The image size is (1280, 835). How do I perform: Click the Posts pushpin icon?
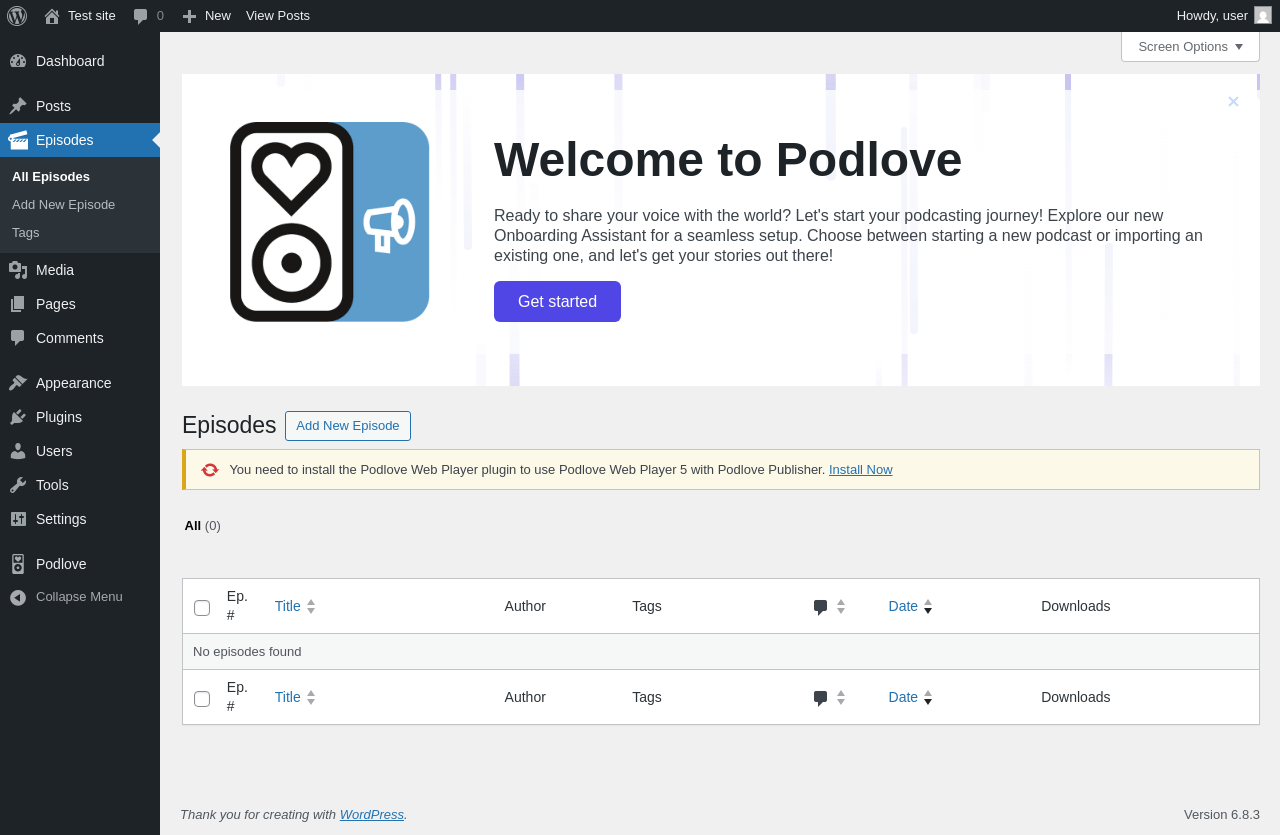coord(18,106)
